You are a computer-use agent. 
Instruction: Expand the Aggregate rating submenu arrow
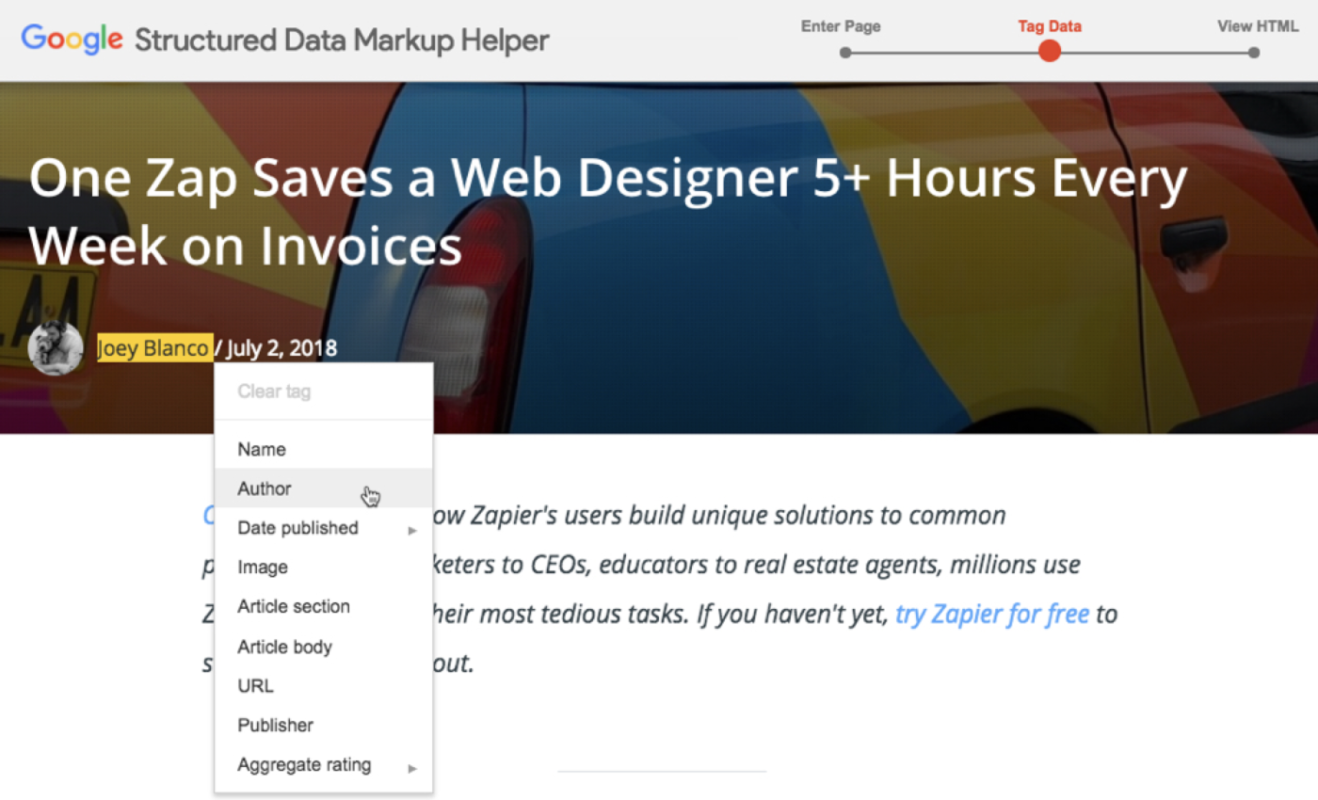click(x=411, y=768)
